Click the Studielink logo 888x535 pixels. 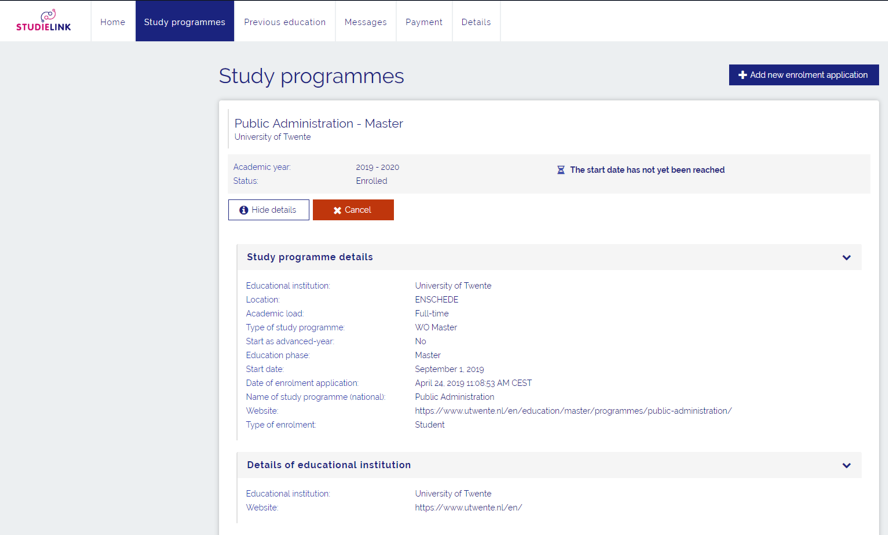44,20
